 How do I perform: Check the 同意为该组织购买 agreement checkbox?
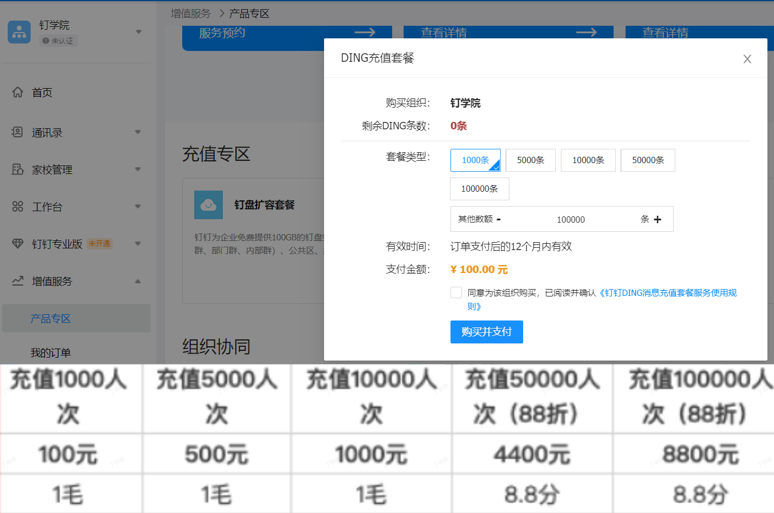(456, 292)
